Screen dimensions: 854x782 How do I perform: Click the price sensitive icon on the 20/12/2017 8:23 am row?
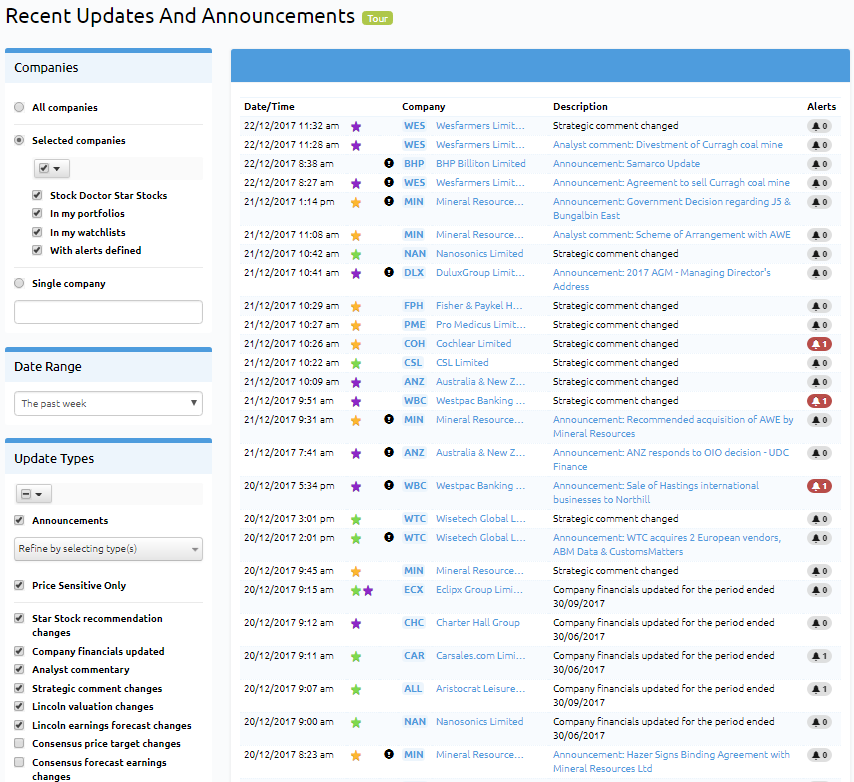pos(388,754)
